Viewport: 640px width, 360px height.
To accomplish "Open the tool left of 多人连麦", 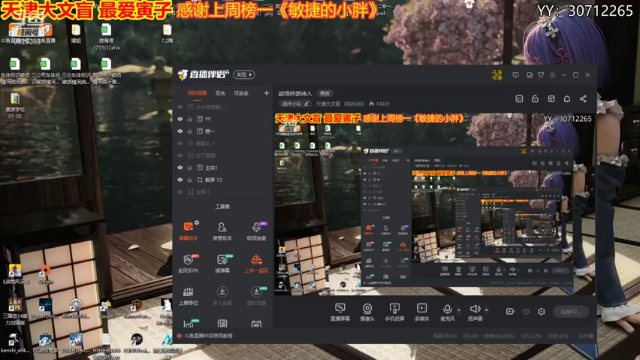I will [x=188, y=296].
